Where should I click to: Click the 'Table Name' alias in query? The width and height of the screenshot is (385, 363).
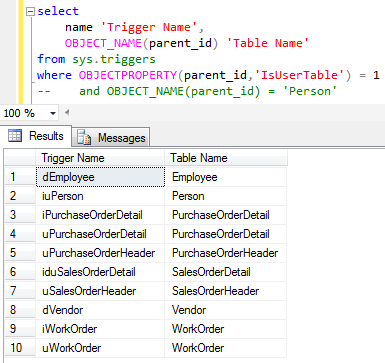(x=268, y=43)
